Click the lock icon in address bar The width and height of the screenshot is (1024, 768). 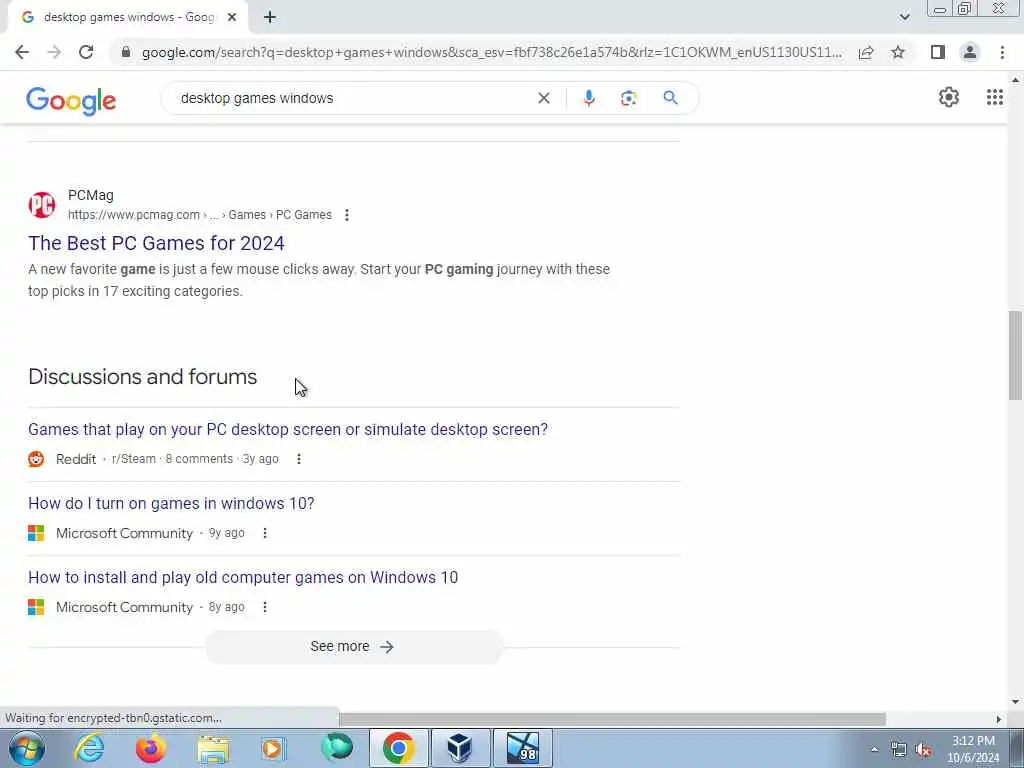pyautogui.click(x=126, y=52)
